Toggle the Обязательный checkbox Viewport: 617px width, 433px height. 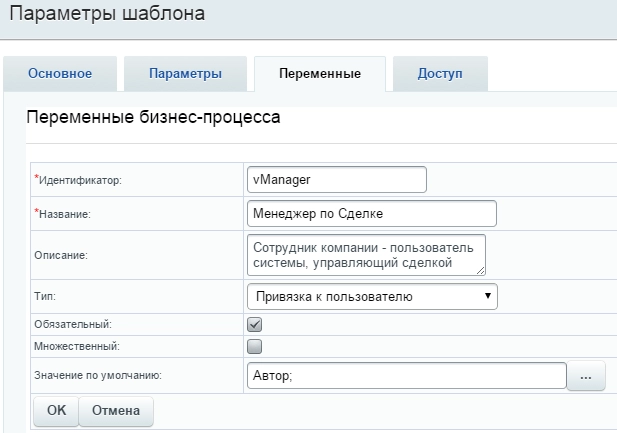[254, 324]
